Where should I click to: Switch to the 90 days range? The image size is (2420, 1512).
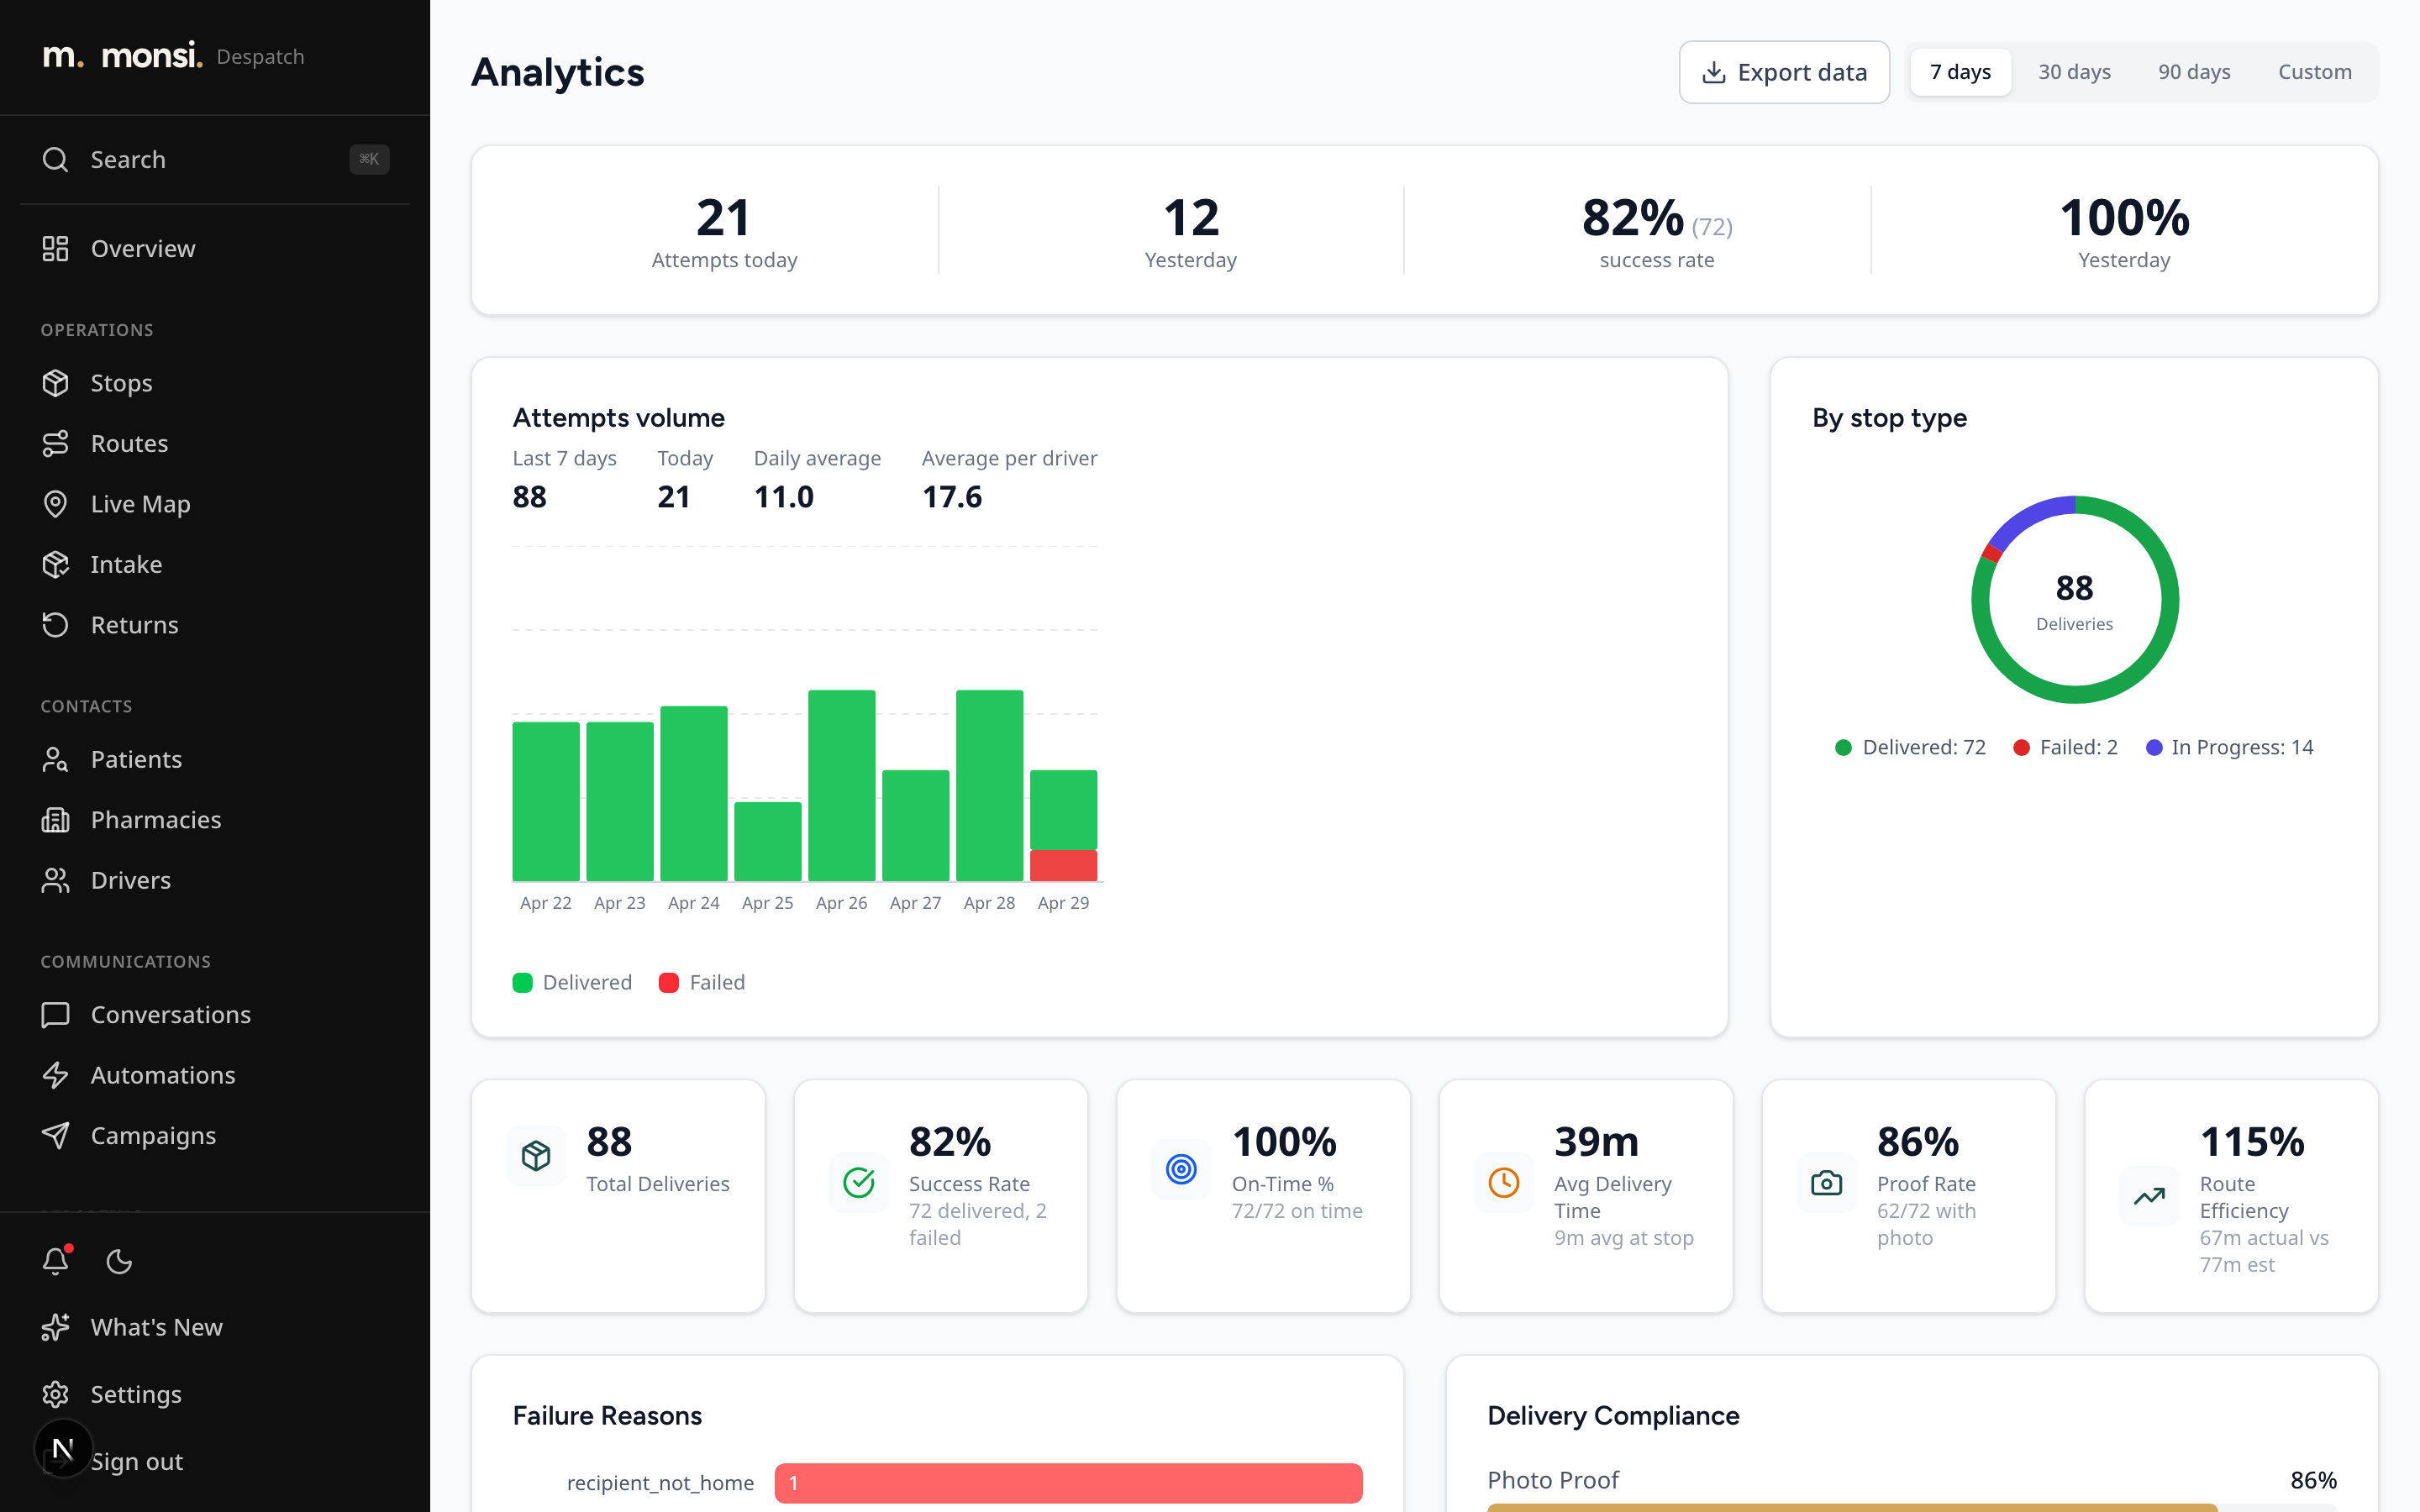click(x=2194, y=72)
